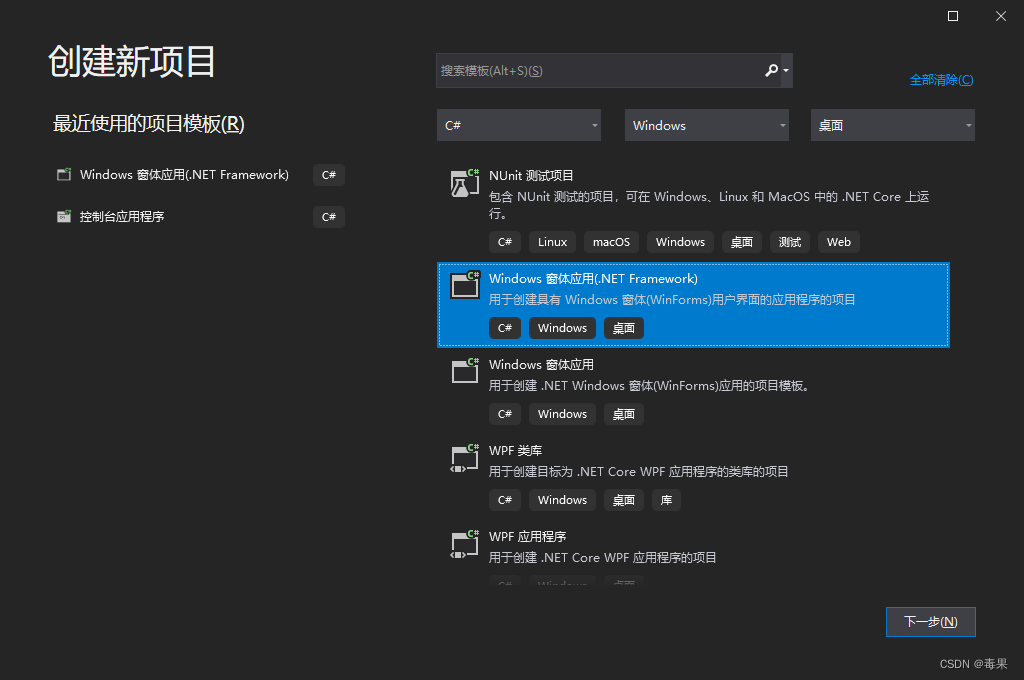Click the 全部清除 link

[x=941, y=79]
